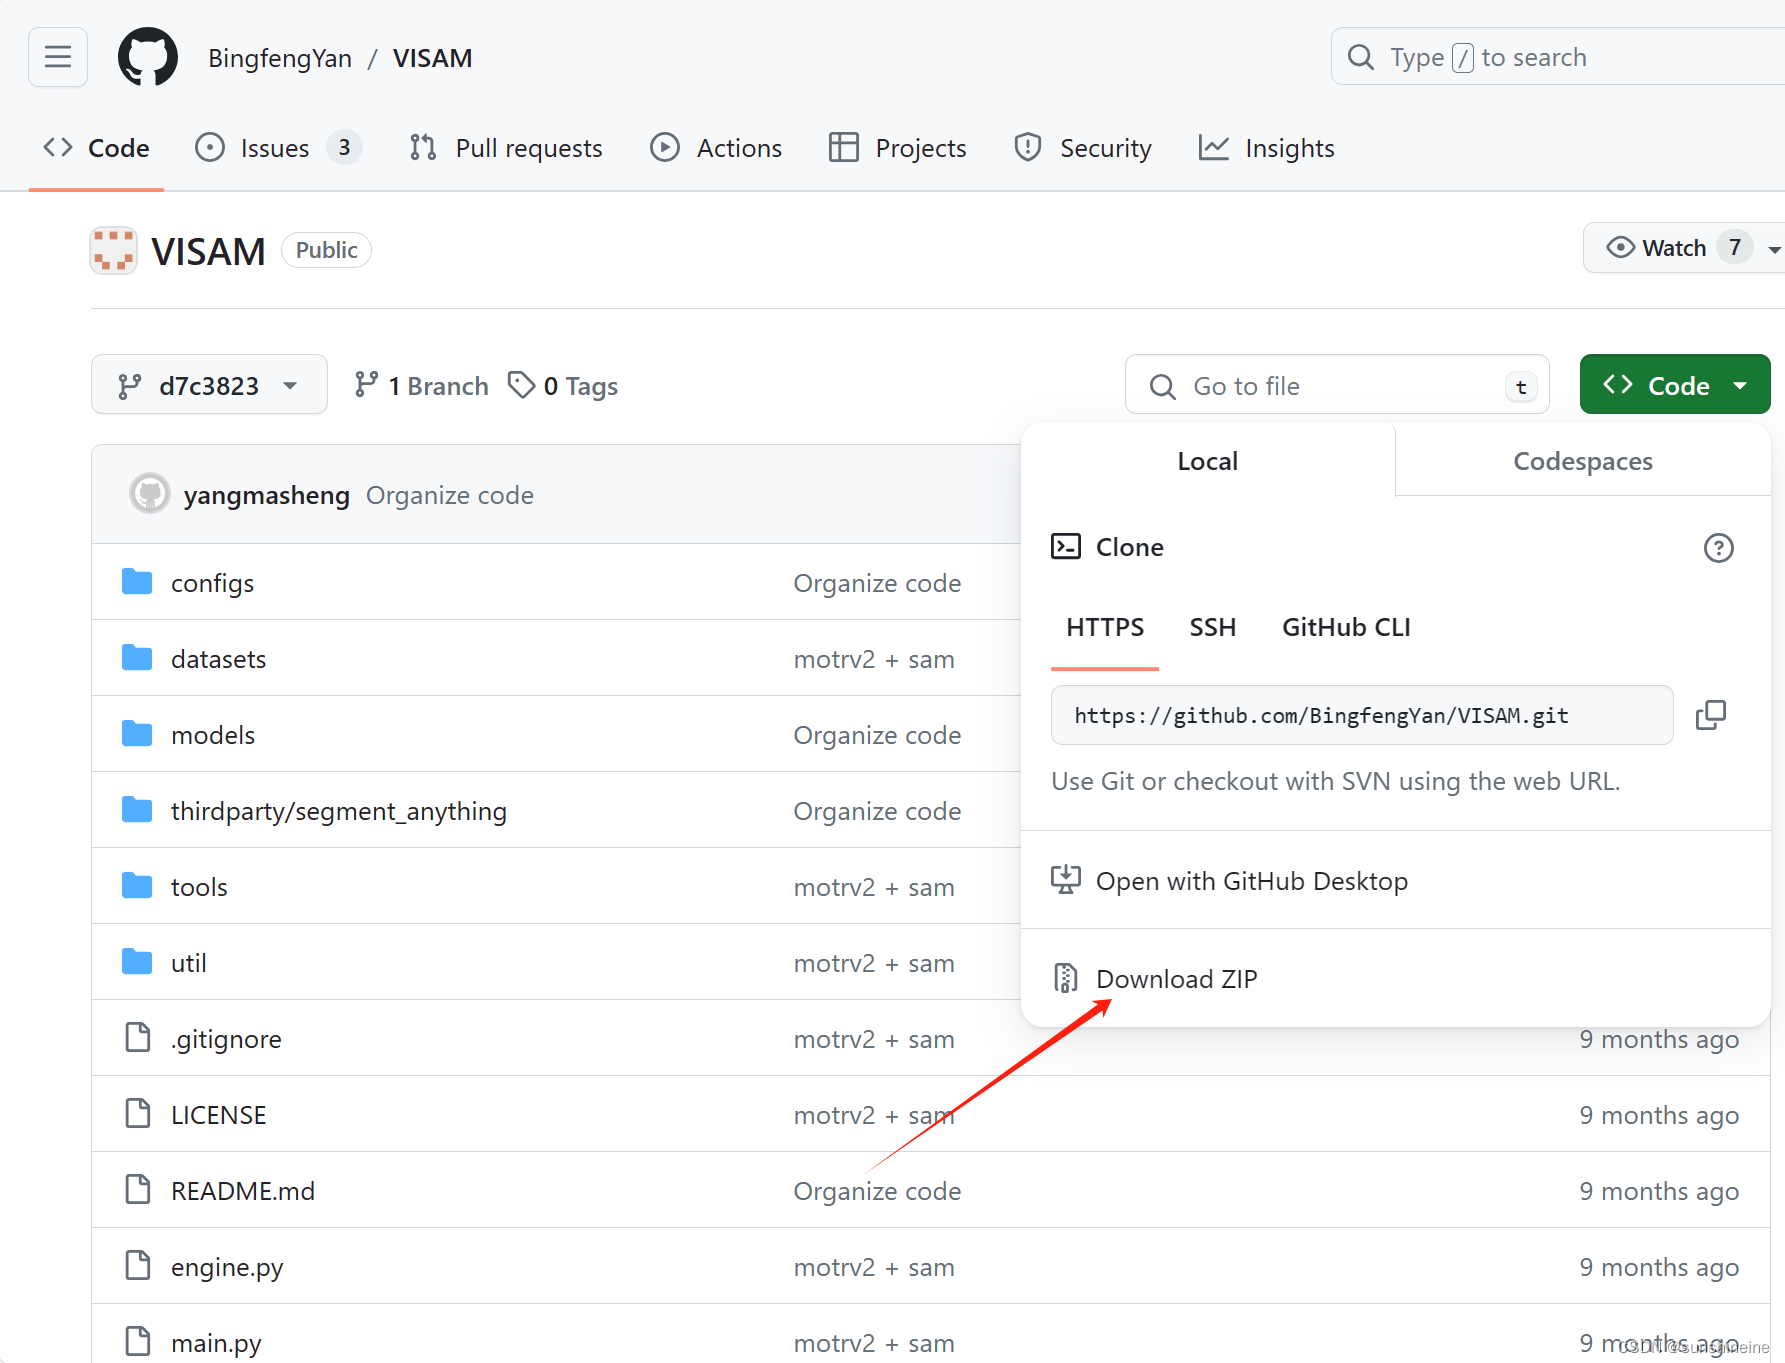Click the header Organize code commit message
This screenshot has width=1785, height=1363.
tap(449, 495)
